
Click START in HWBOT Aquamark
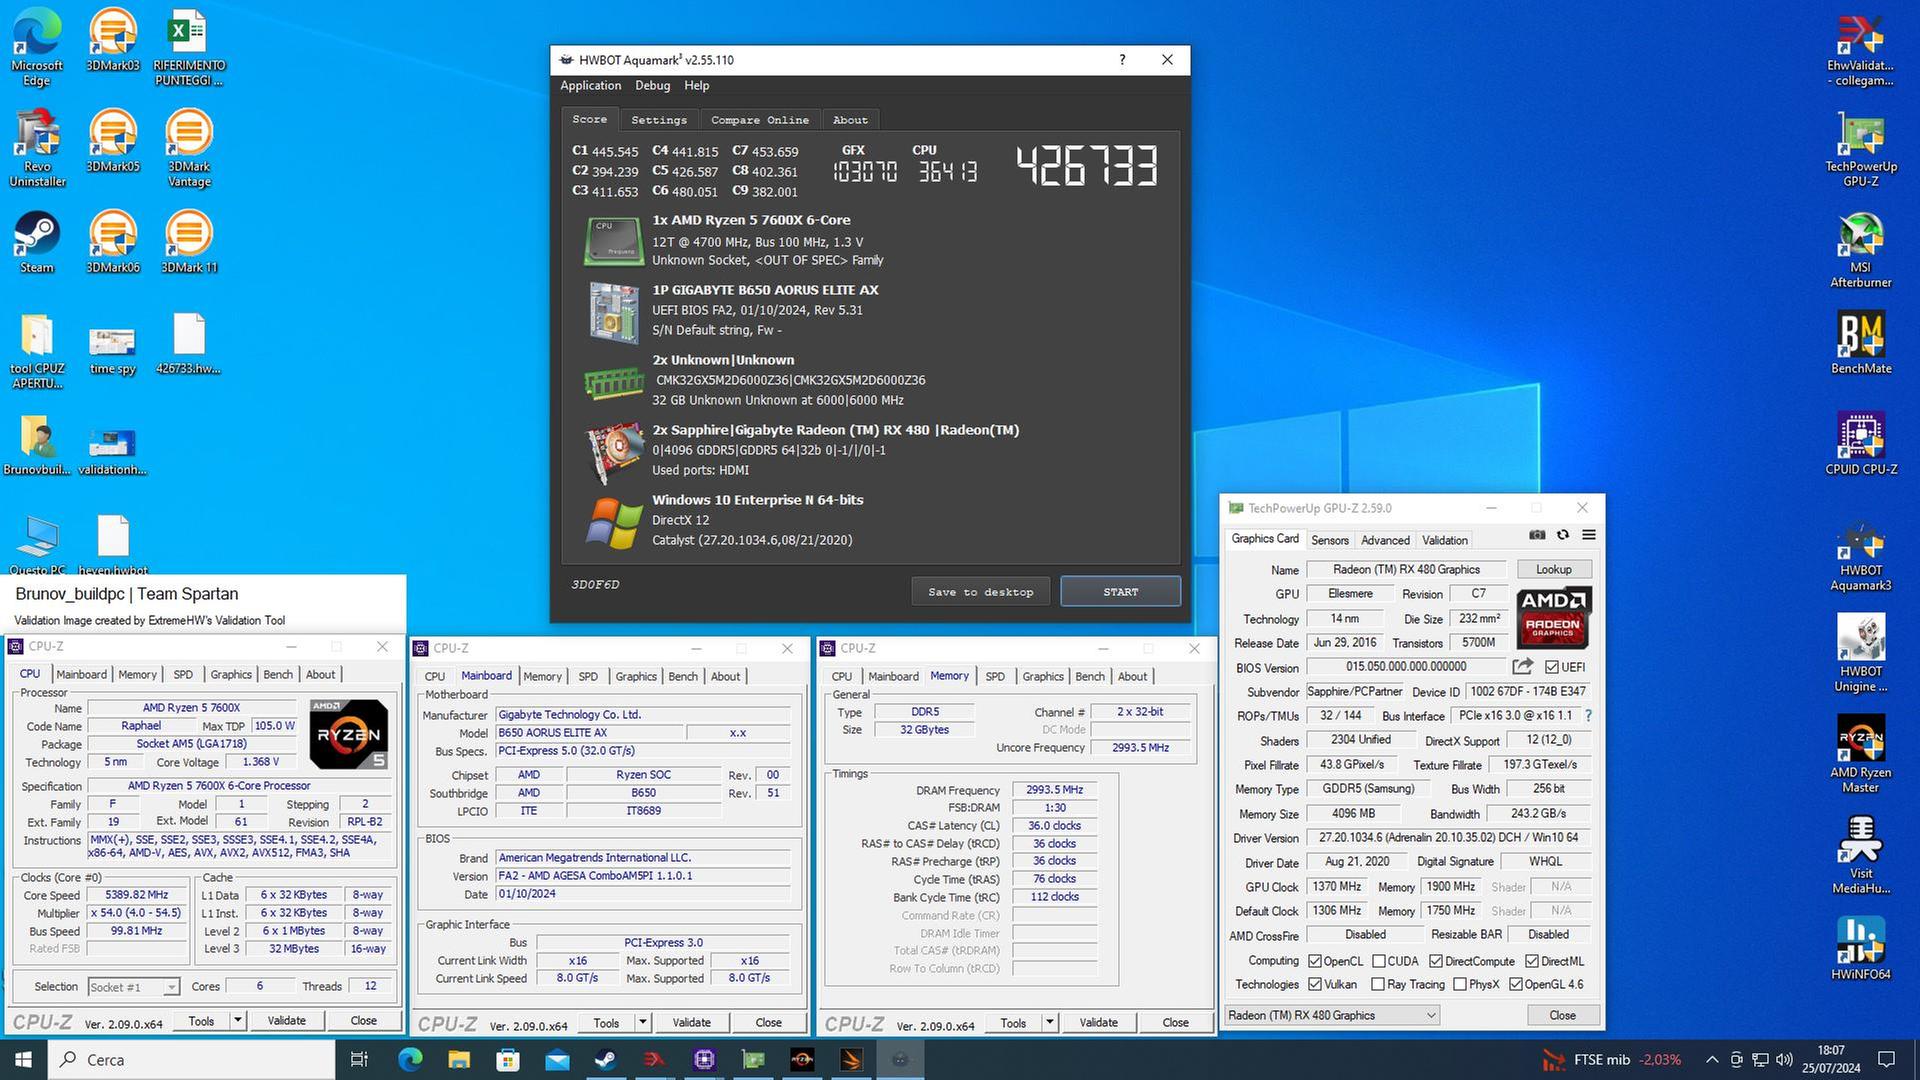[x=1120, y=592]
